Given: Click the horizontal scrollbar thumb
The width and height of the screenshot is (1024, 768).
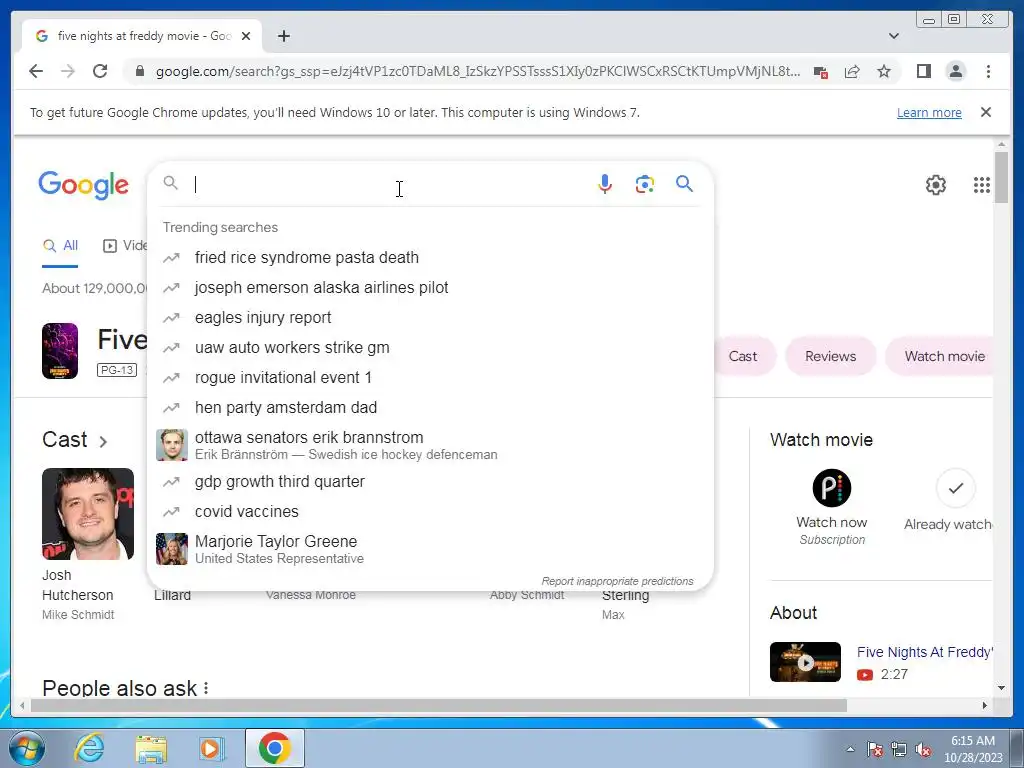Looking at the screenshot, I should click(x=439, y=705).
